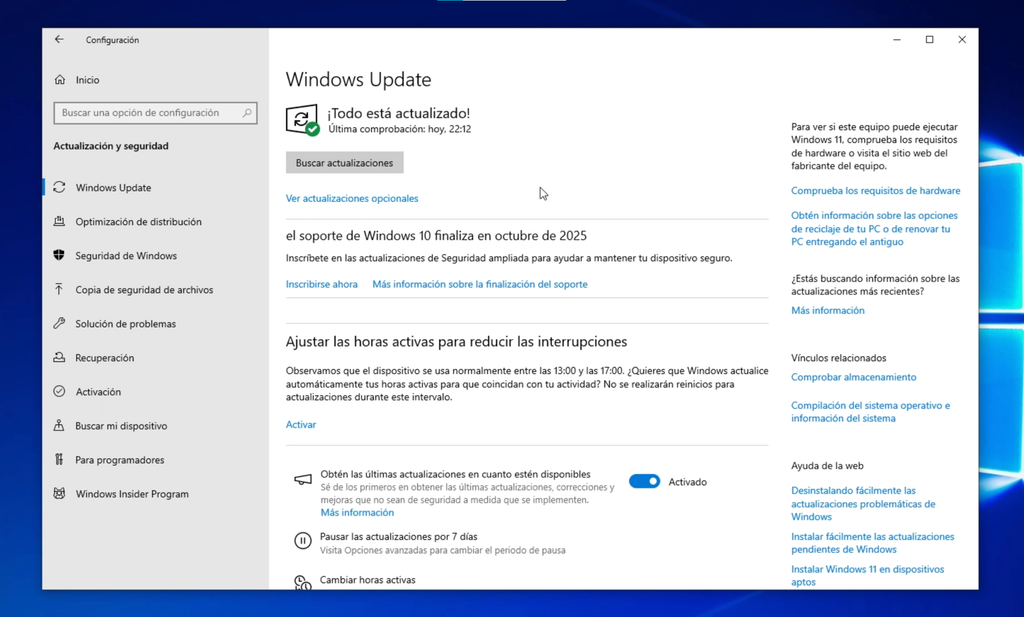Viewport: 1024px width, 617px height.
Task: Minimize the Configuración window
Action: (x=897, y=40)
